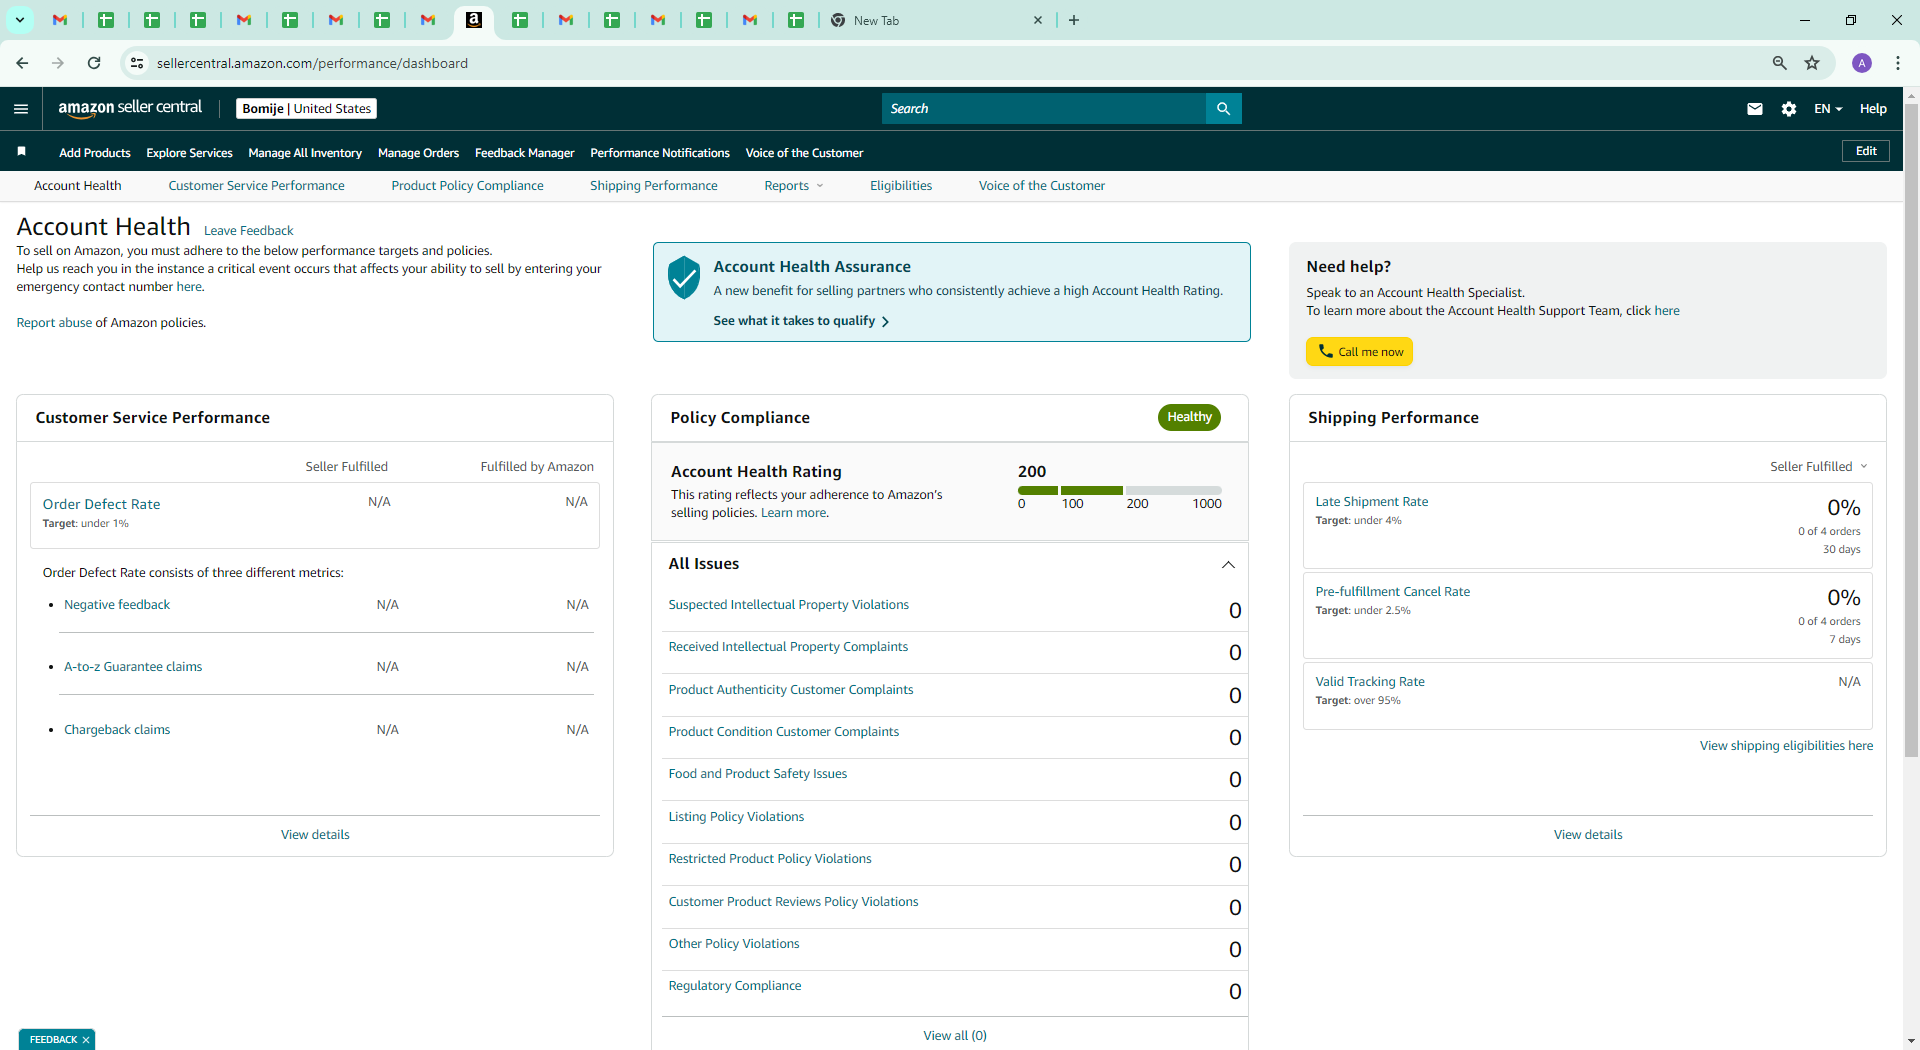Switch to Product Policy Compliance tab
1920x1050 pixels.
[x=467, y=186]
